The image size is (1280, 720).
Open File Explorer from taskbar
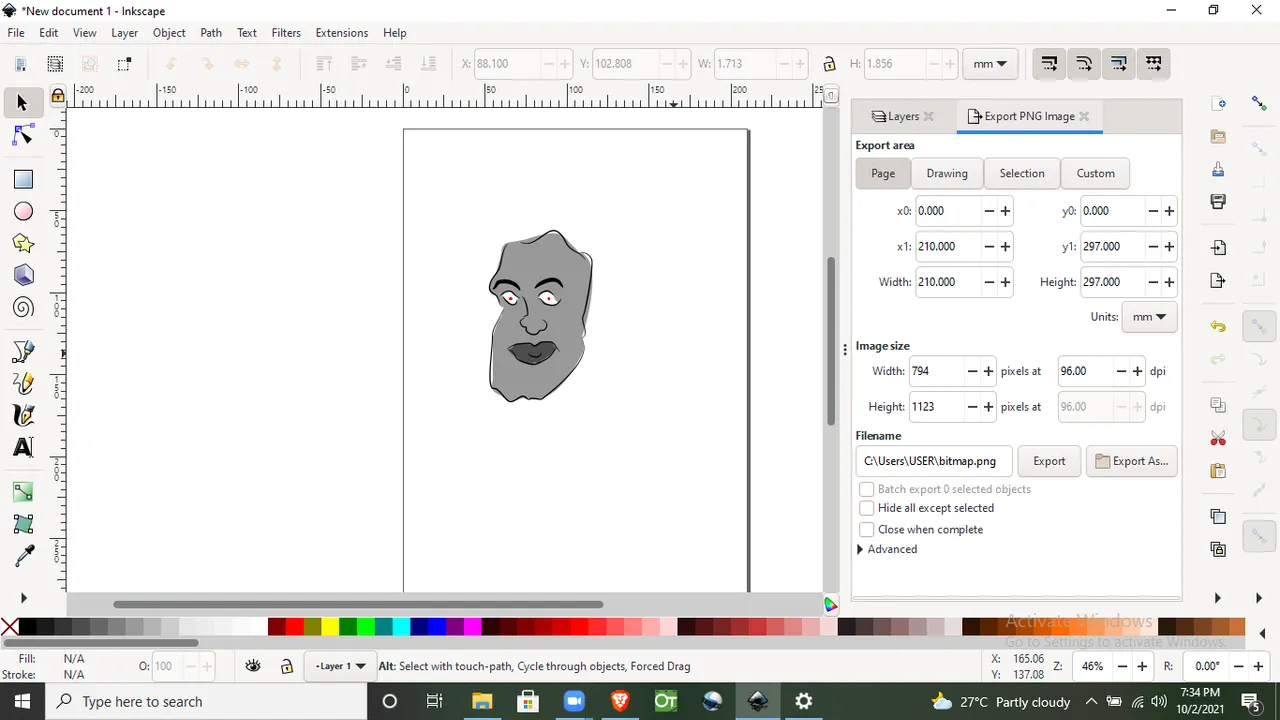tap(481, 701)
